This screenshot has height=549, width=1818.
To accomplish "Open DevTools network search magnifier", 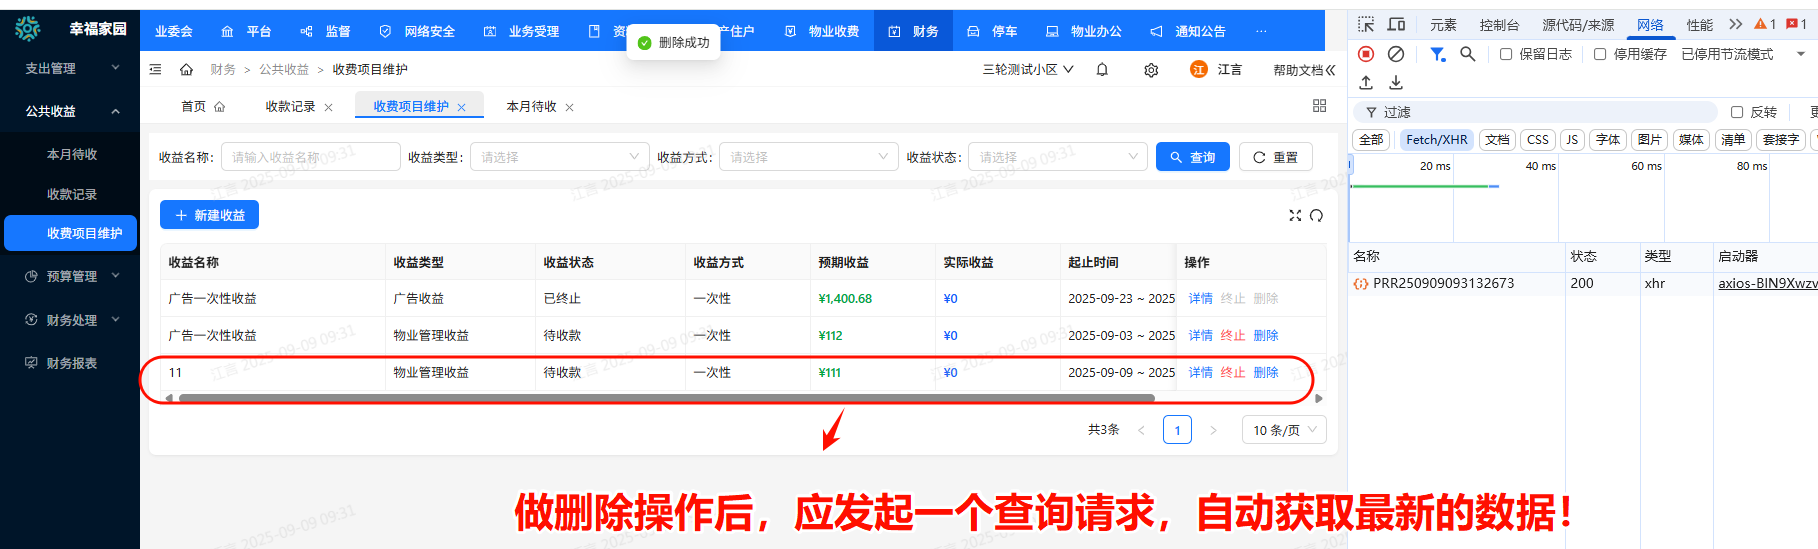I will point(1467,54).
